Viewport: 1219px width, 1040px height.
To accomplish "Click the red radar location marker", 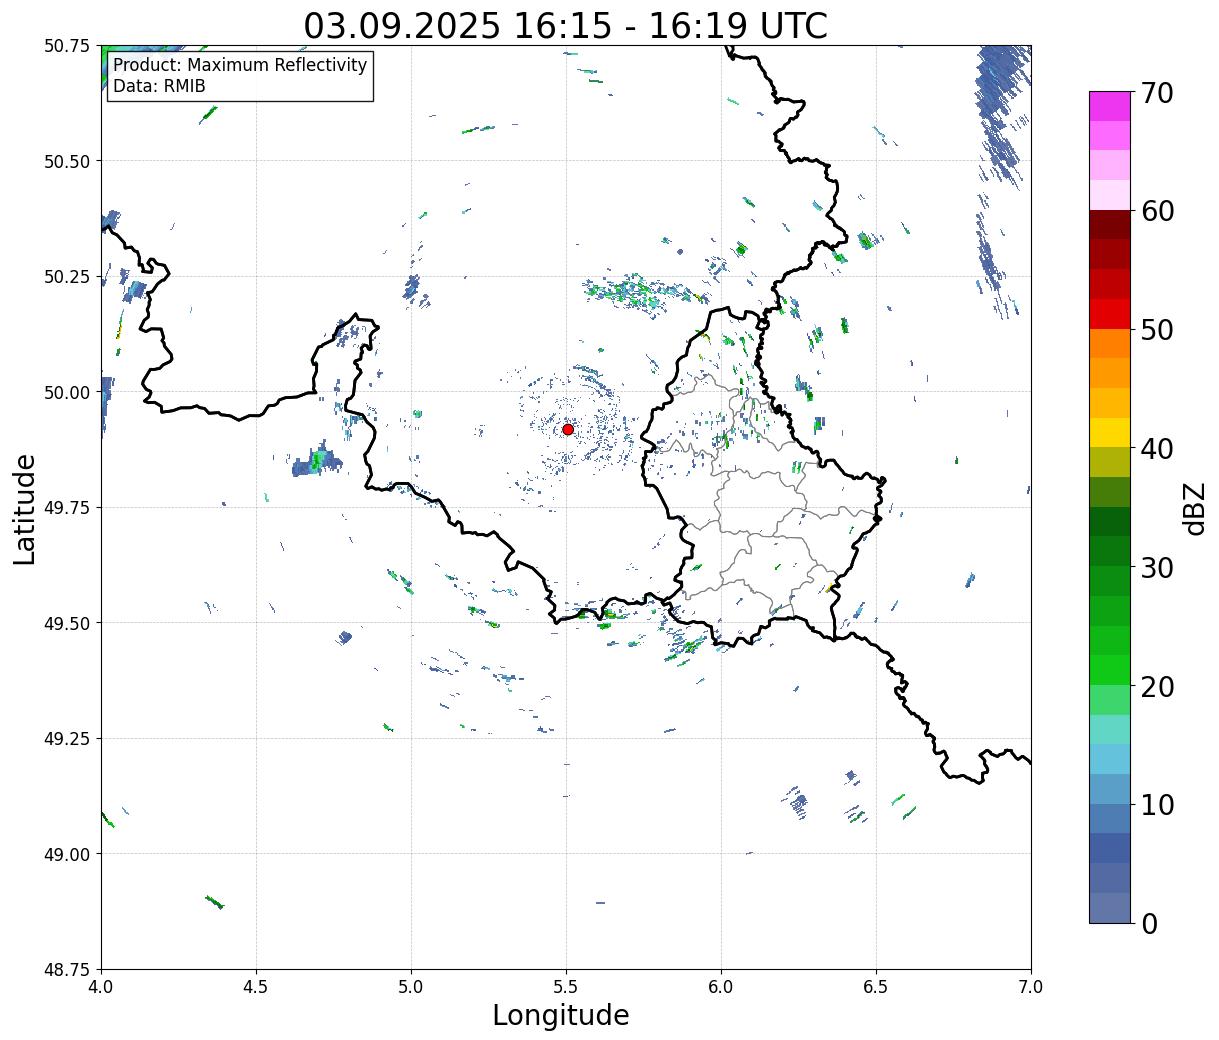I will 568,429.
